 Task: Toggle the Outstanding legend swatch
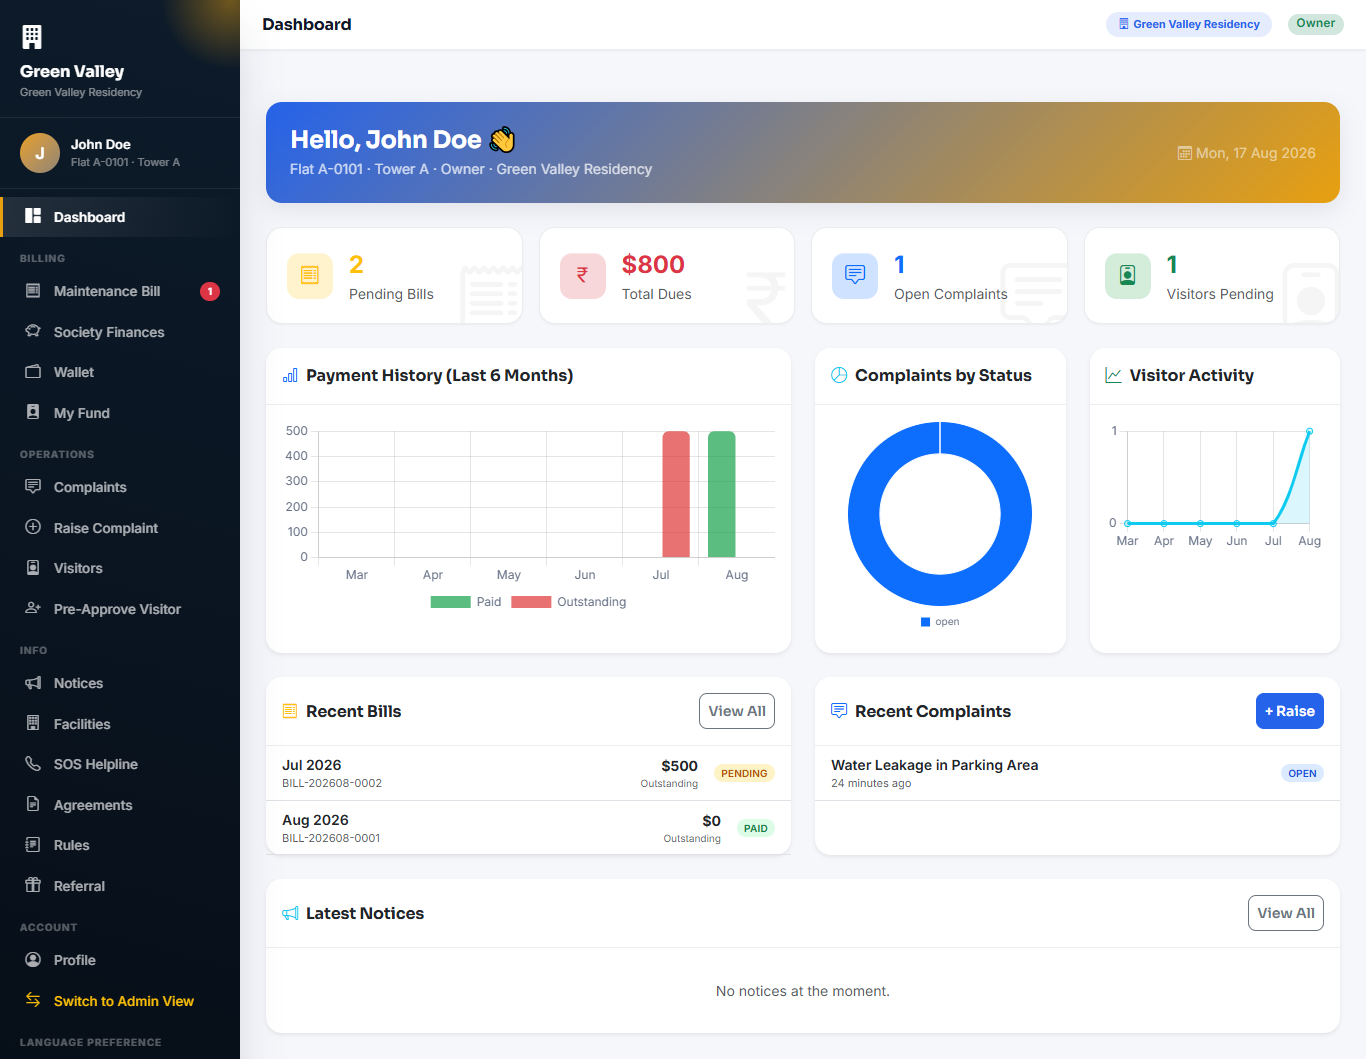531,602
